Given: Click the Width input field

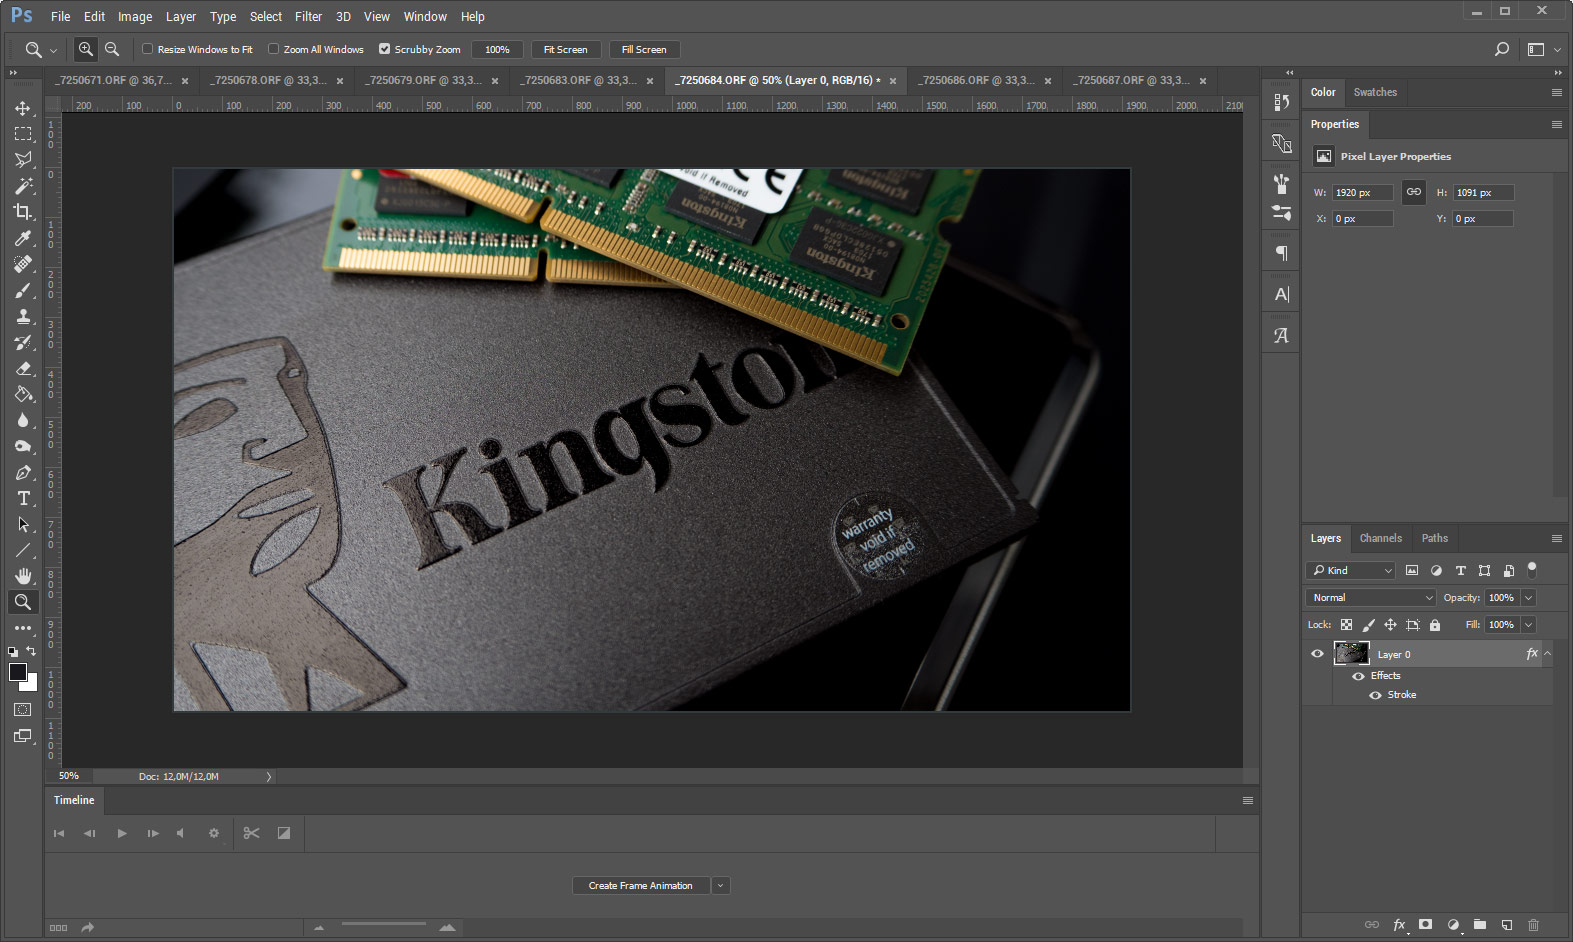Looking at the screenshot, I should click(1362, 192).
